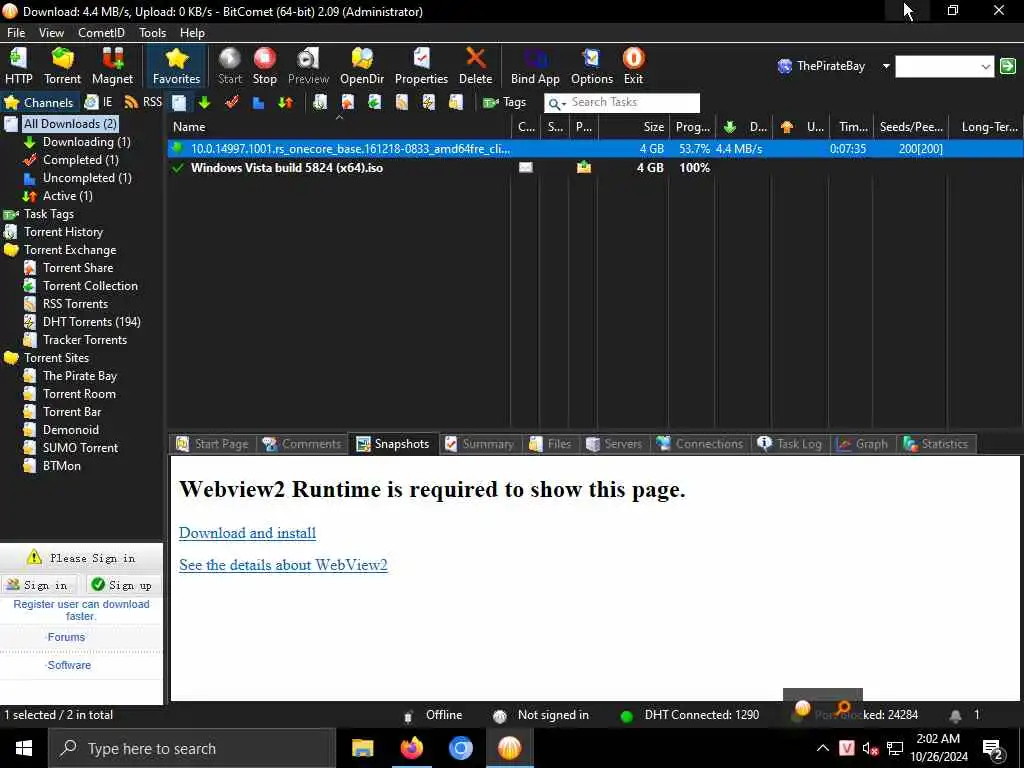Click the Active filter arrows icon in toolbar

(x=285, y=103)
